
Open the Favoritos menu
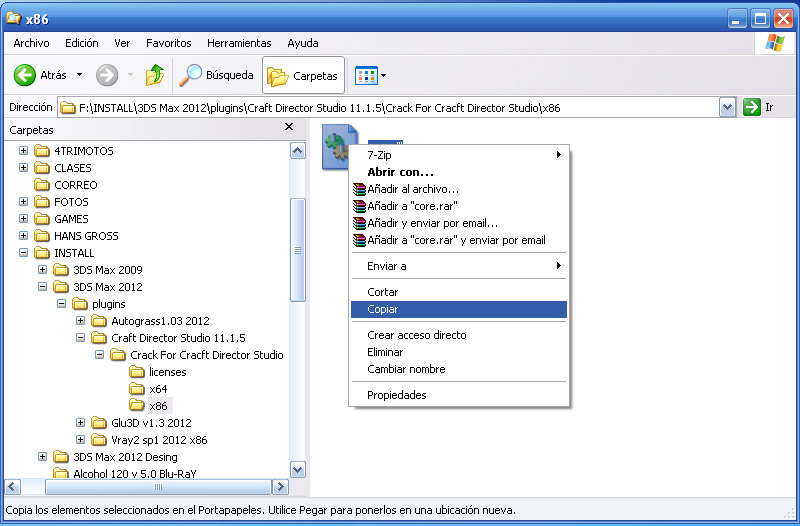coord(168,43)
